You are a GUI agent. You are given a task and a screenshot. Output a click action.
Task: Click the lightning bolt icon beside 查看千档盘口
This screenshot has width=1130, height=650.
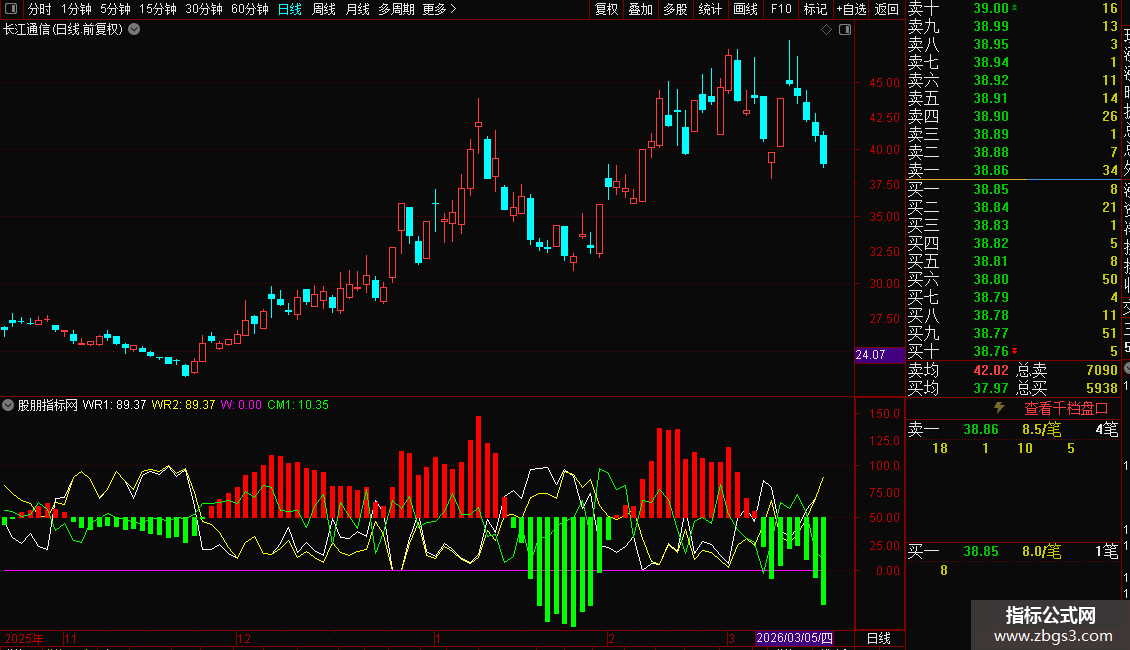(x=999, y=408)
